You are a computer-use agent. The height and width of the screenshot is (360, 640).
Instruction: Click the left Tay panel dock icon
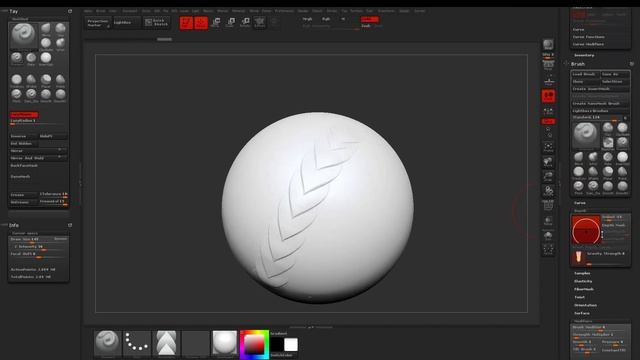tap(70, 11)
